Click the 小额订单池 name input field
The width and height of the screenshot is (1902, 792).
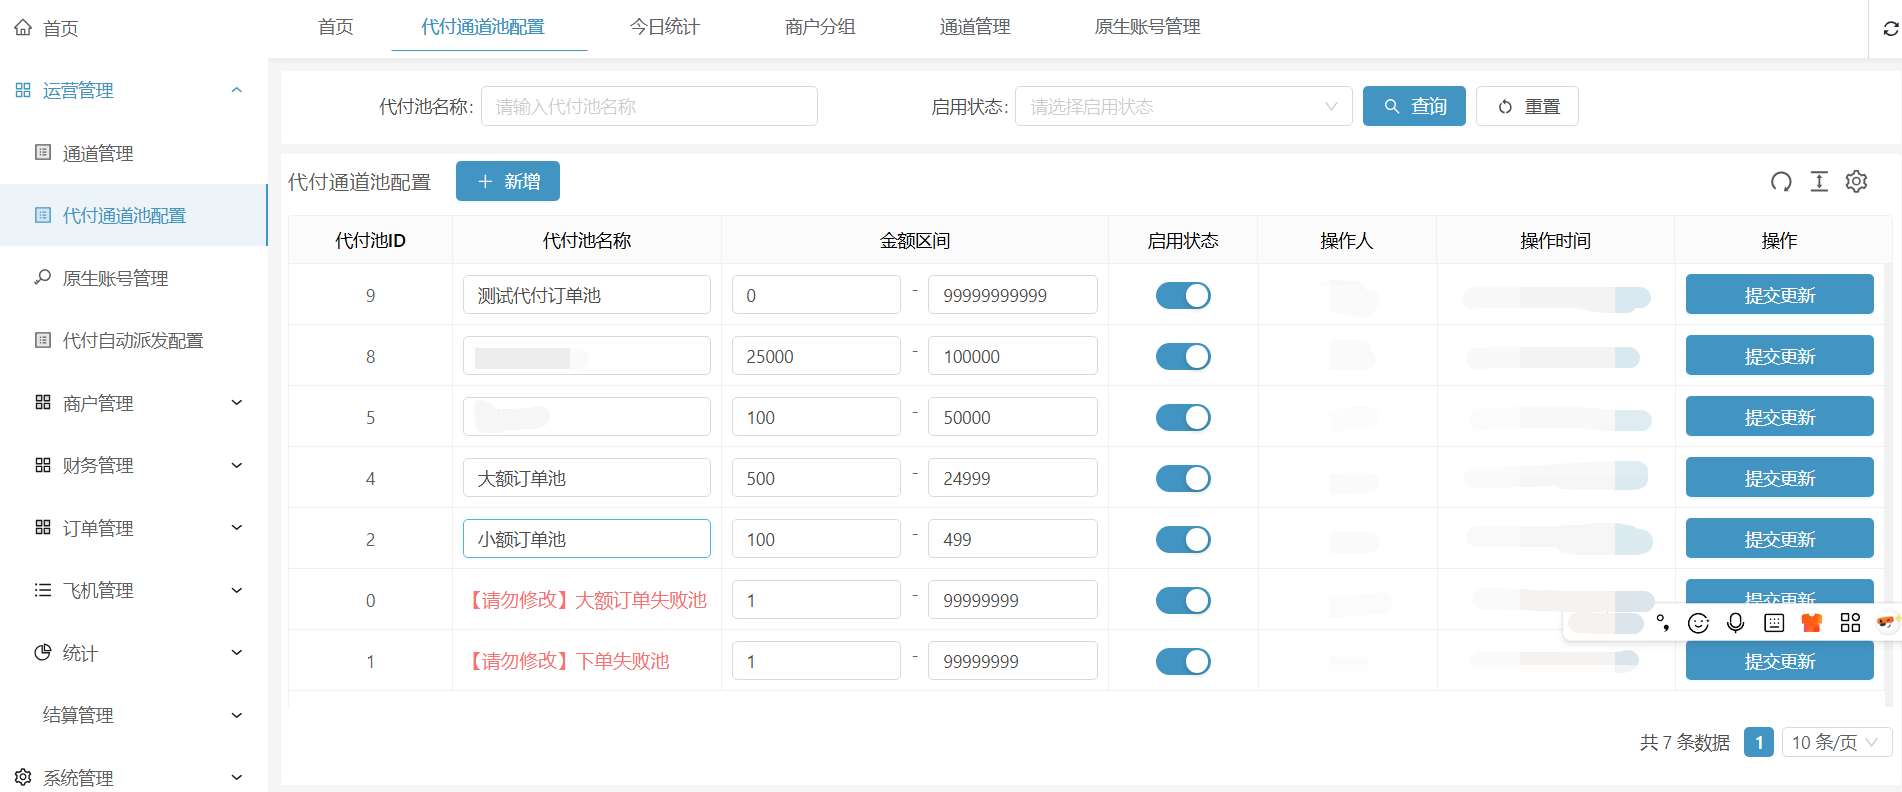(x=587, y=539)
